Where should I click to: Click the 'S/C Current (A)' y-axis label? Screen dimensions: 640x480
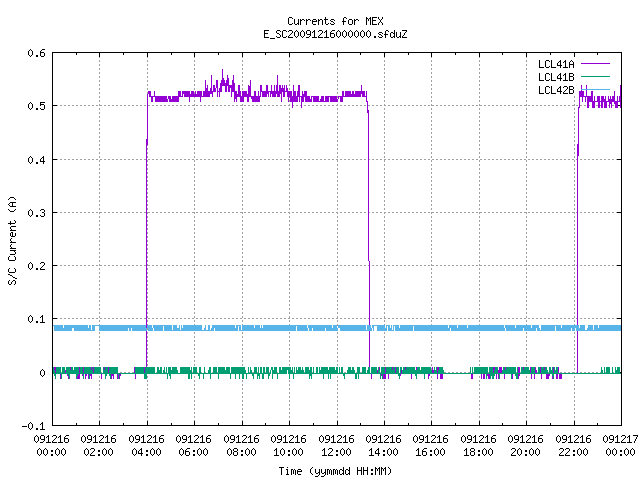point(12,241)
